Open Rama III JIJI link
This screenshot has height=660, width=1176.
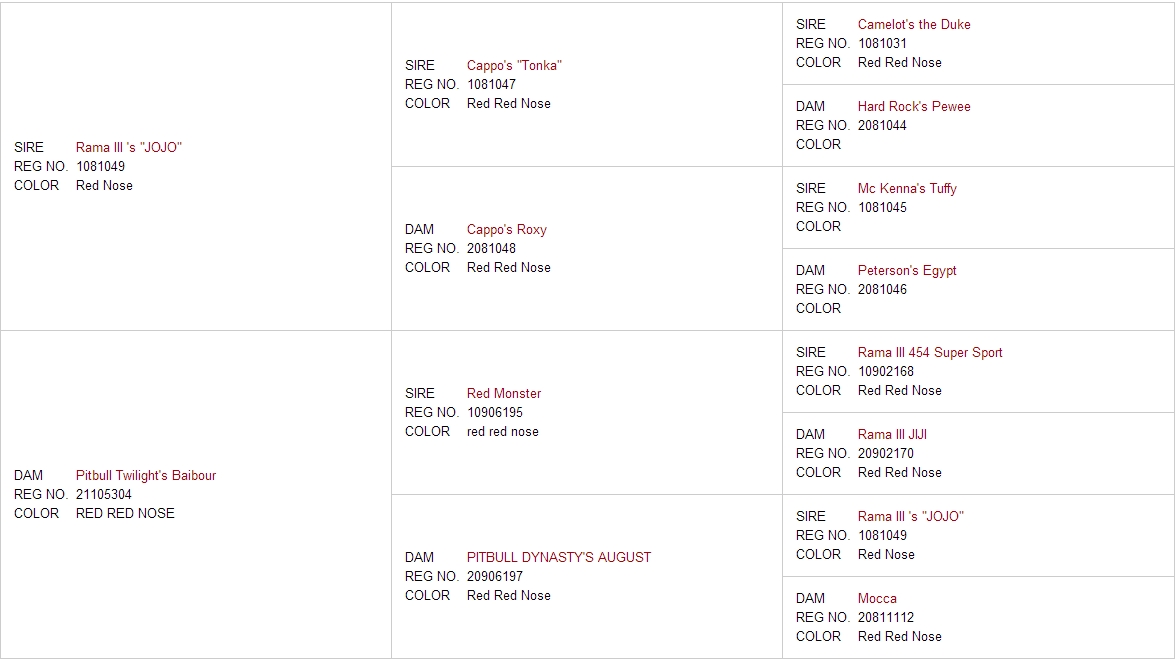click(x=892, y=434)
